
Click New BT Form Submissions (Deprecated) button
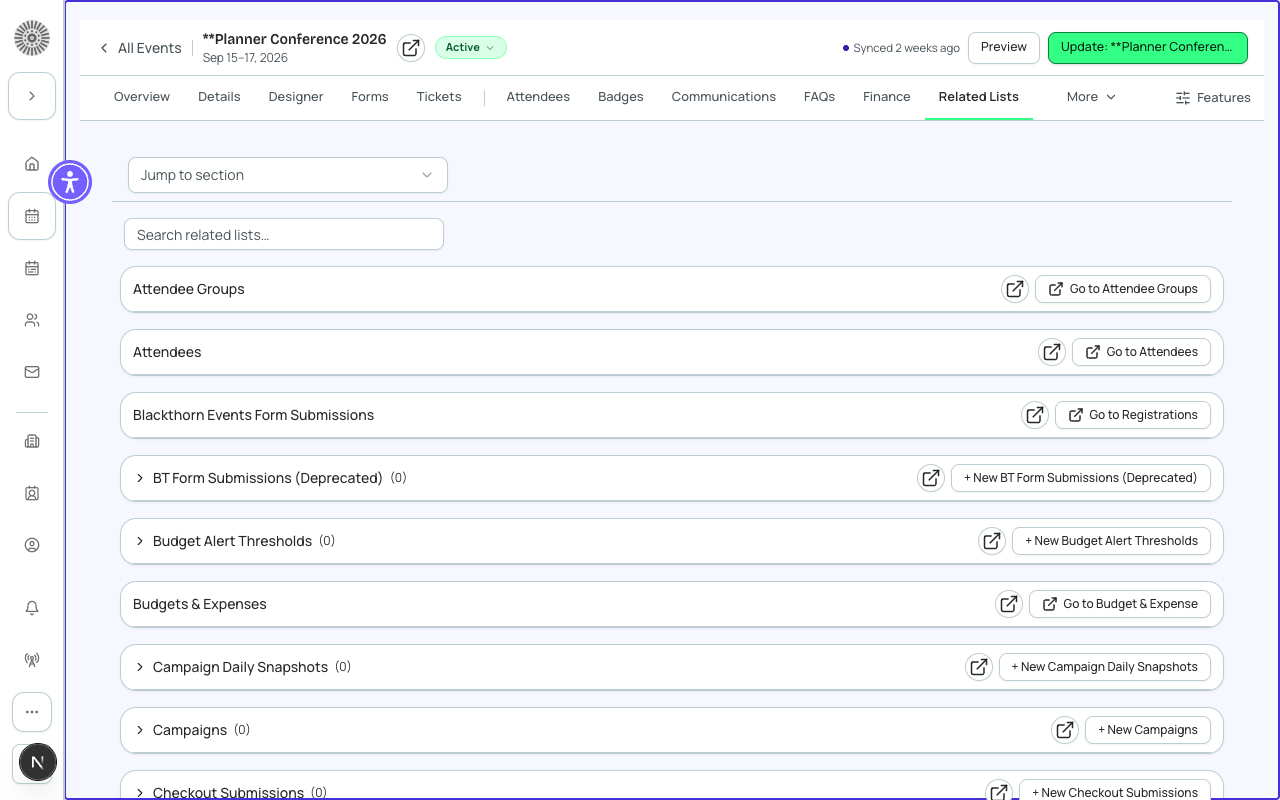point(1081,478)
